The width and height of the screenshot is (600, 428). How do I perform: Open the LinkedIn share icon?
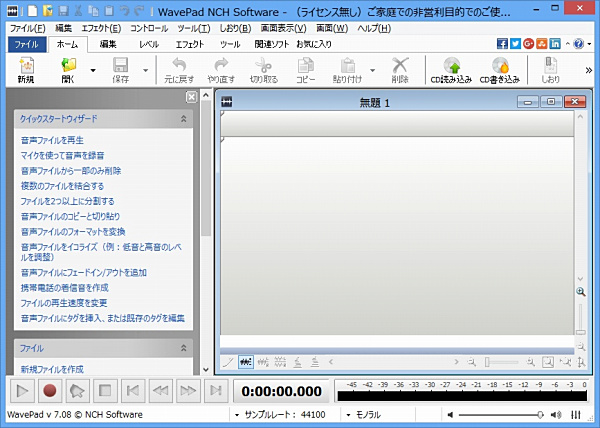[x=555, y=44]
